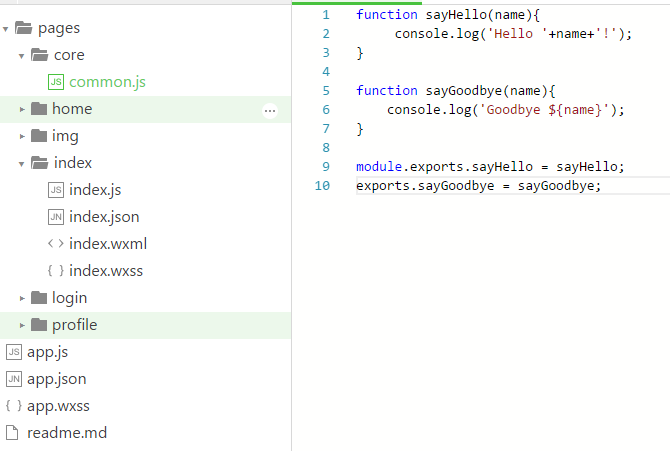Click the braces icon of app.wxss
This screenshot has height=451, width=670.
click(14, 405)
